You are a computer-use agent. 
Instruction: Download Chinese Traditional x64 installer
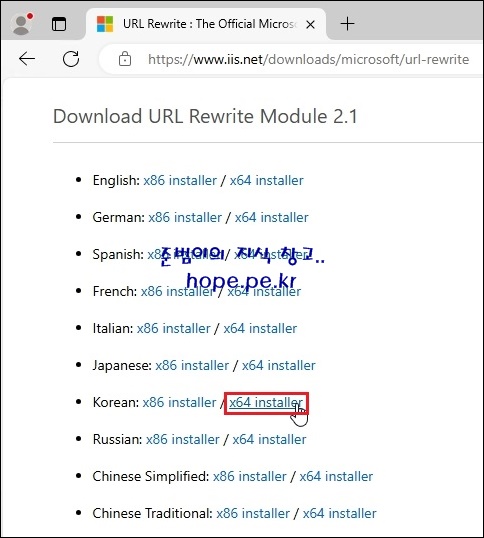(x=340, y=514)
